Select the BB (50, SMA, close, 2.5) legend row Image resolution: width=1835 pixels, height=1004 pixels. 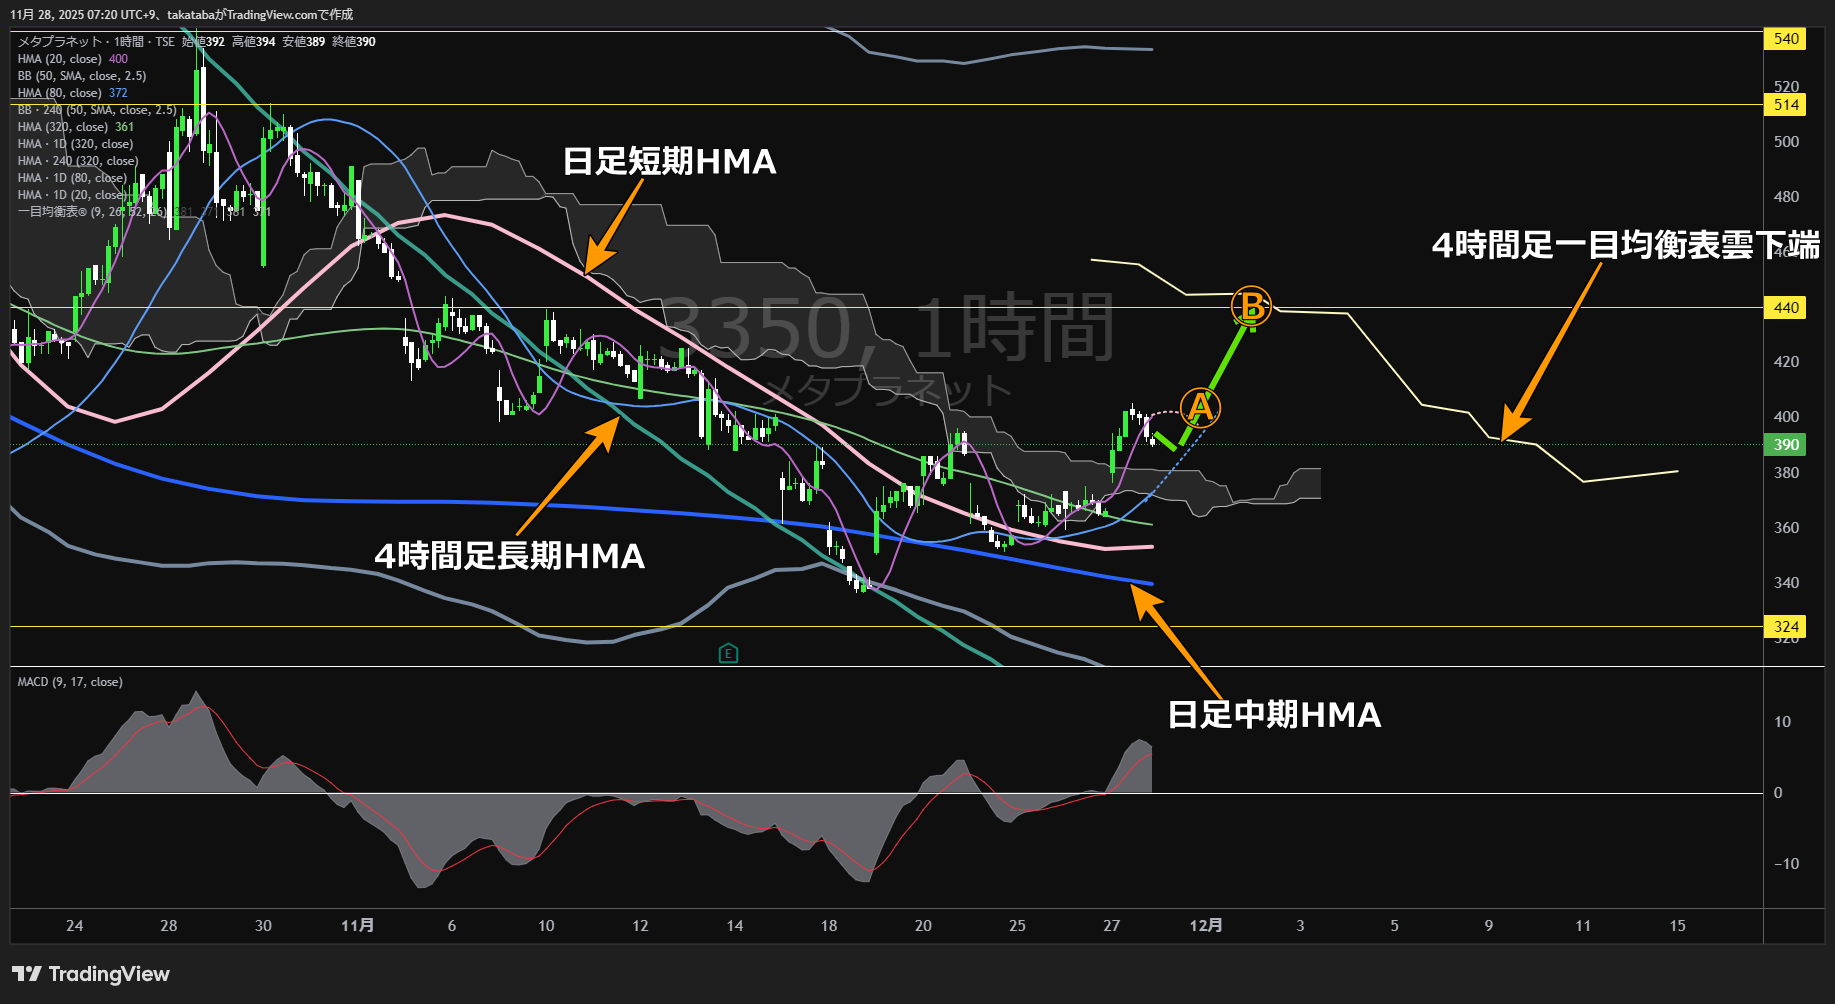pos(82,76)
